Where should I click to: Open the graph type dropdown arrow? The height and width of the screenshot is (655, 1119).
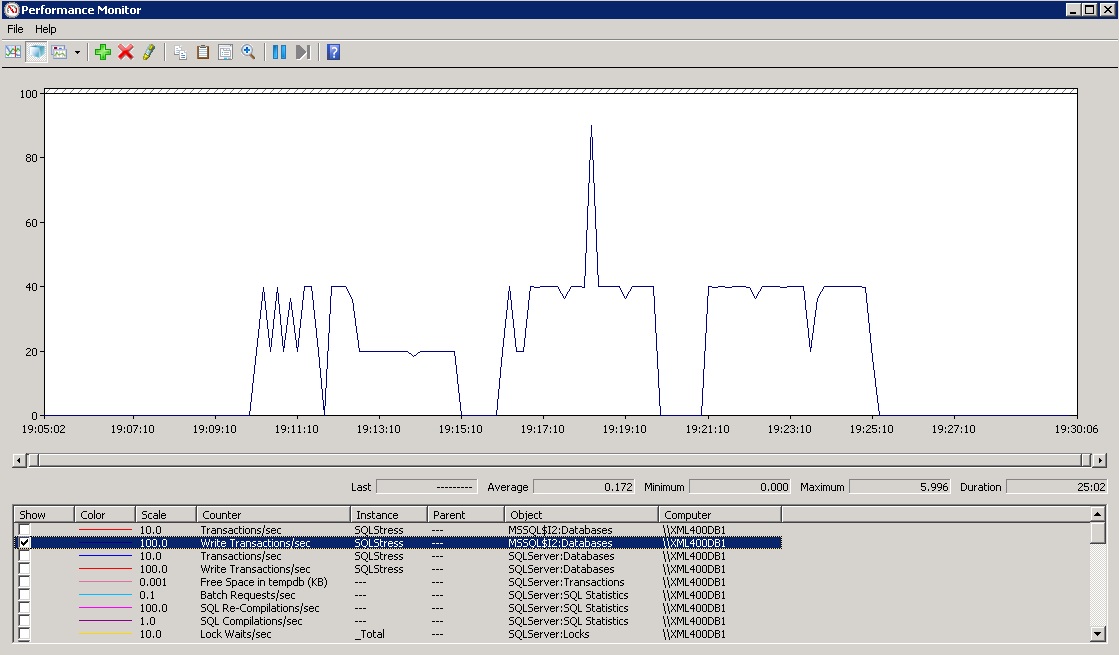click(x=77, y=52)
